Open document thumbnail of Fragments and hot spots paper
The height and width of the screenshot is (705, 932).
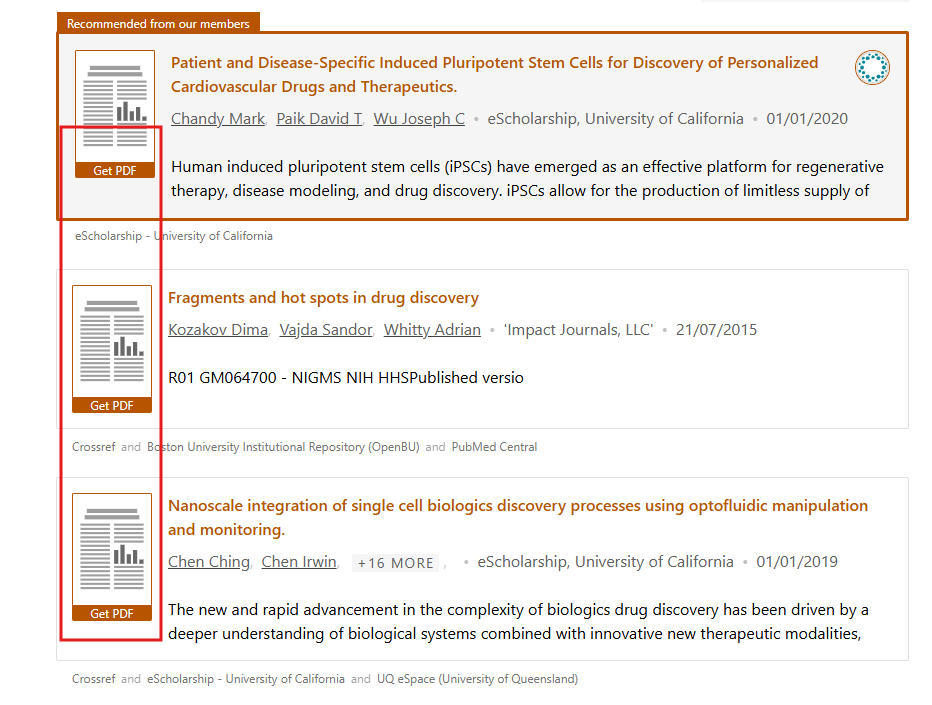112,340
